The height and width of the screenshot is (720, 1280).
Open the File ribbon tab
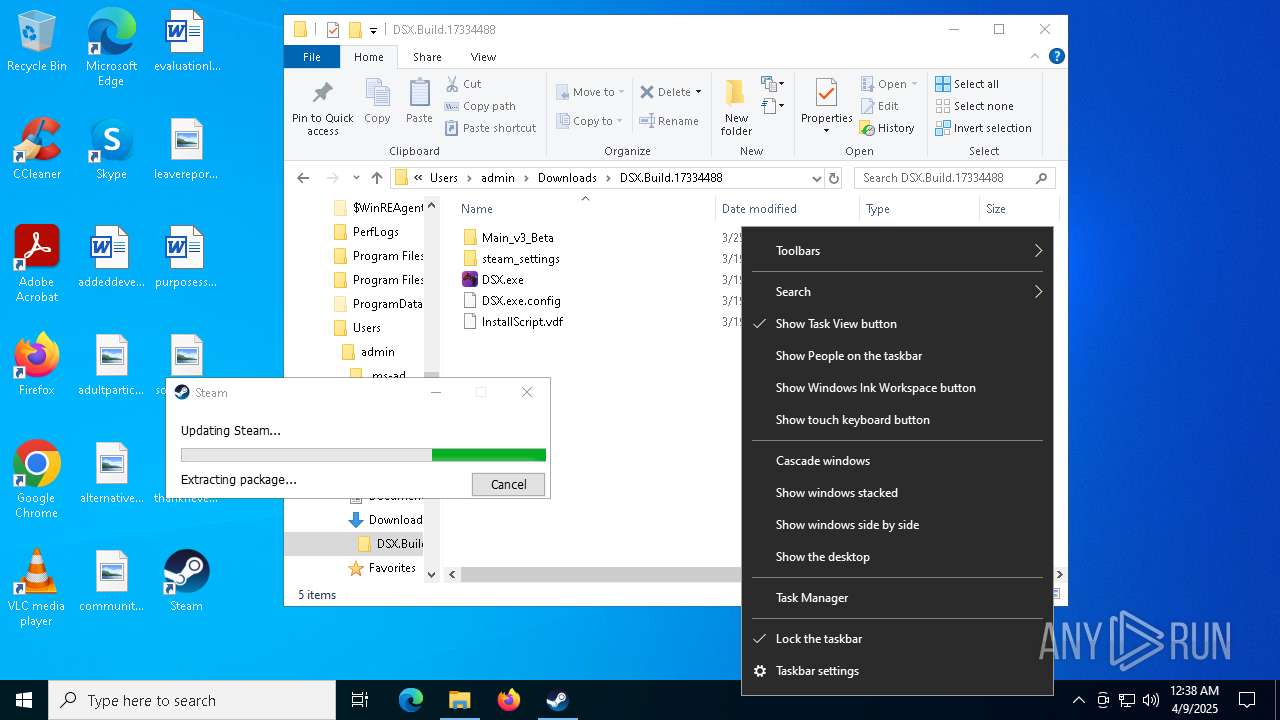tap(312, 57)
